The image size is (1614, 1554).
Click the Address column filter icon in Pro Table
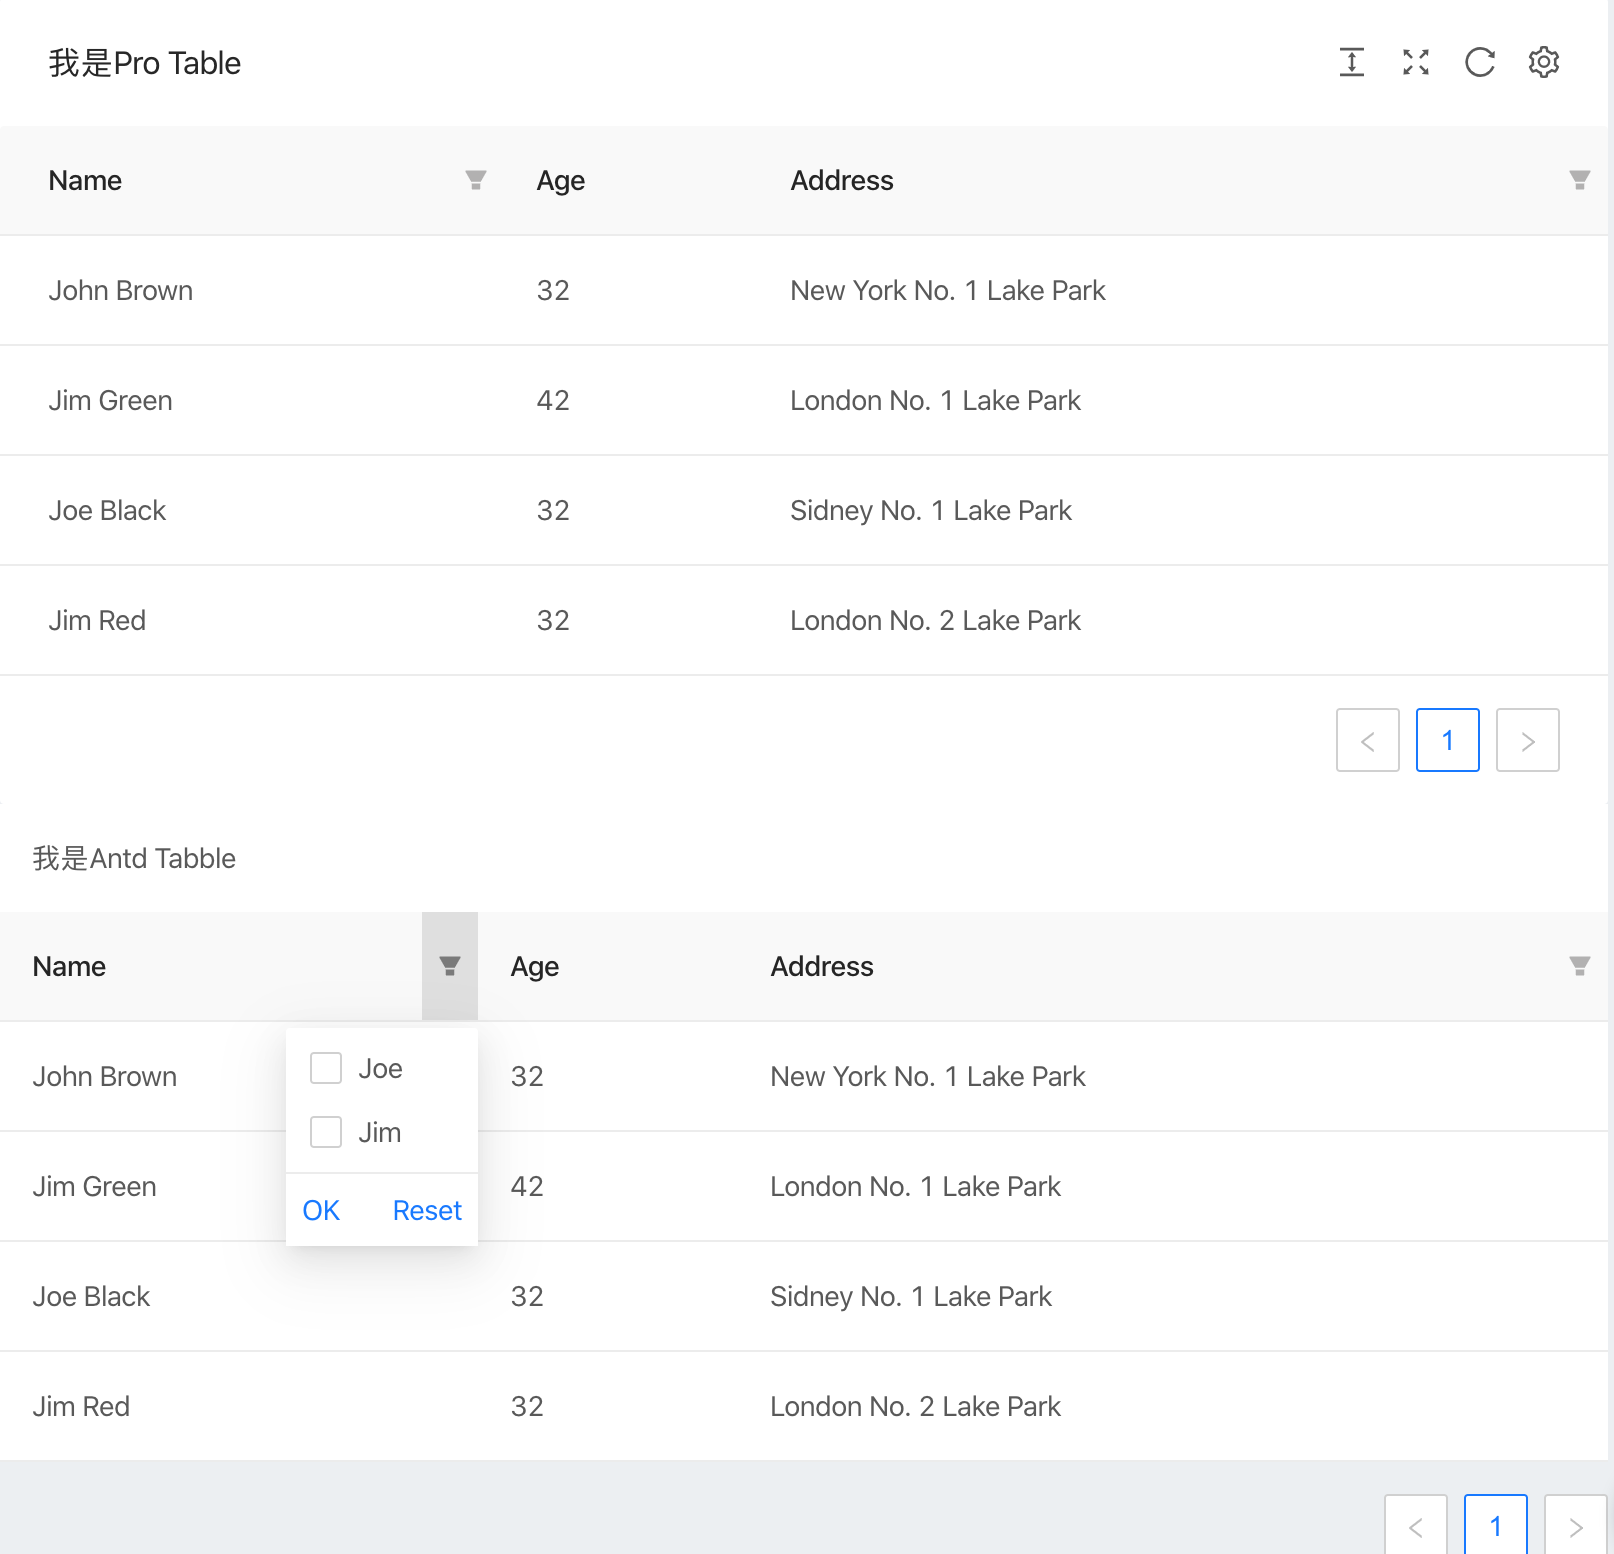pyautogui.click(x=1578, y=180)
